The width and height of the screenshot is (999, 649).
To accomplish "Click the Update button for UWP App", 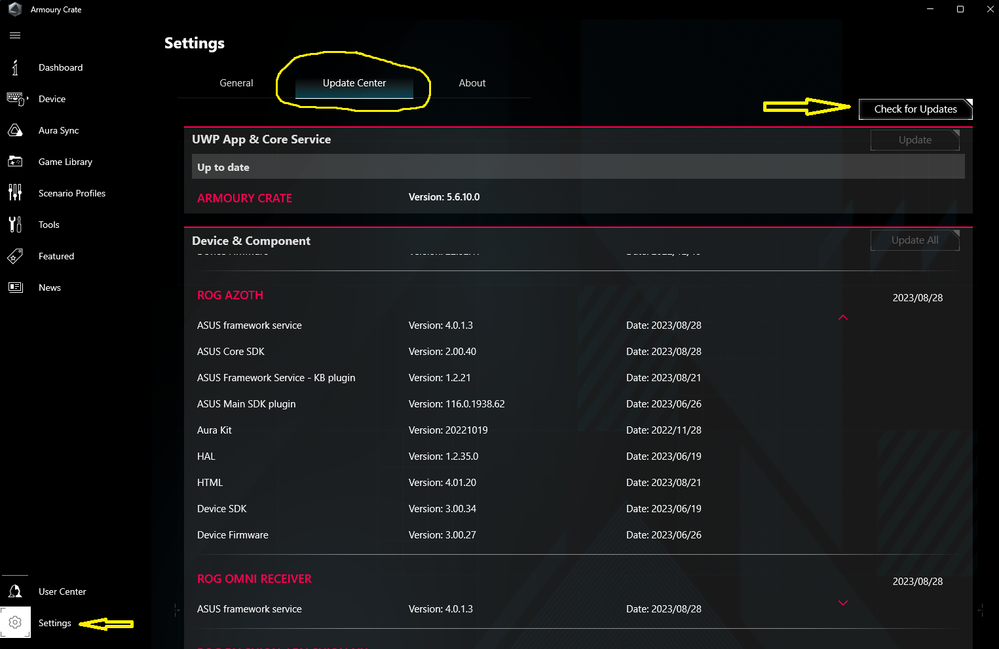I will tap(915, 140).
